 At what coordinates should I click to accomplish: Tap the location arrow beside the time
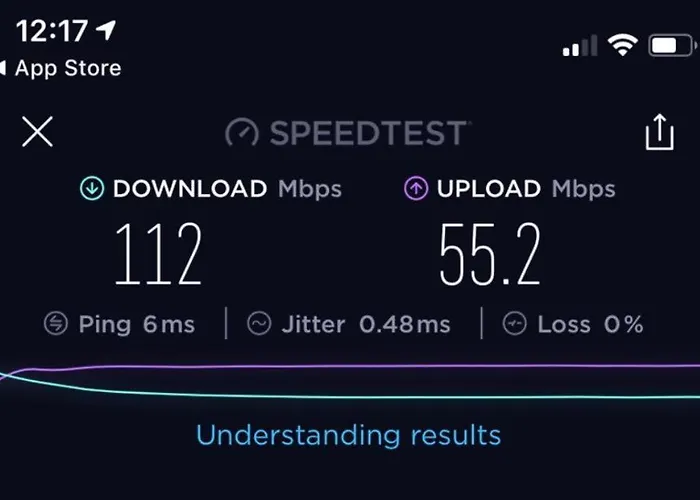tap(106, 30)
